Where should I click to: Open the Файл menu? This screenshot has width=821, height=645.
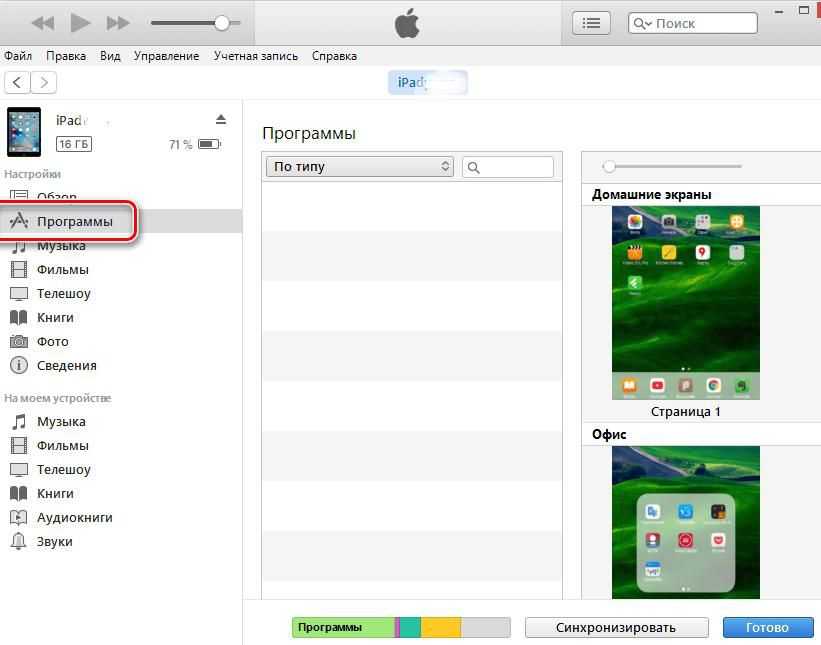(18, 56)
